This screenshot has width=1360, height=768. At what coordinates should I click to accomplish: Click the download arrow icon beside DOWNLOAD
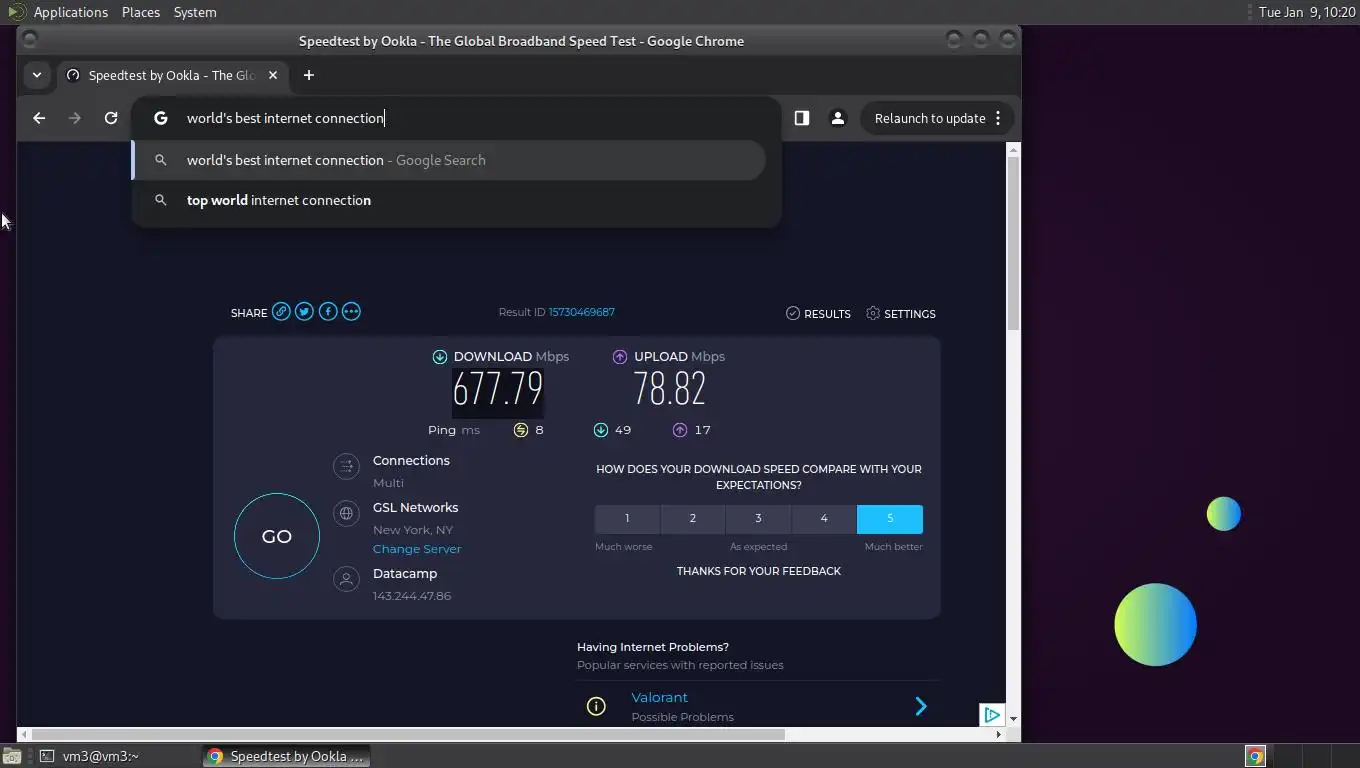439,357
